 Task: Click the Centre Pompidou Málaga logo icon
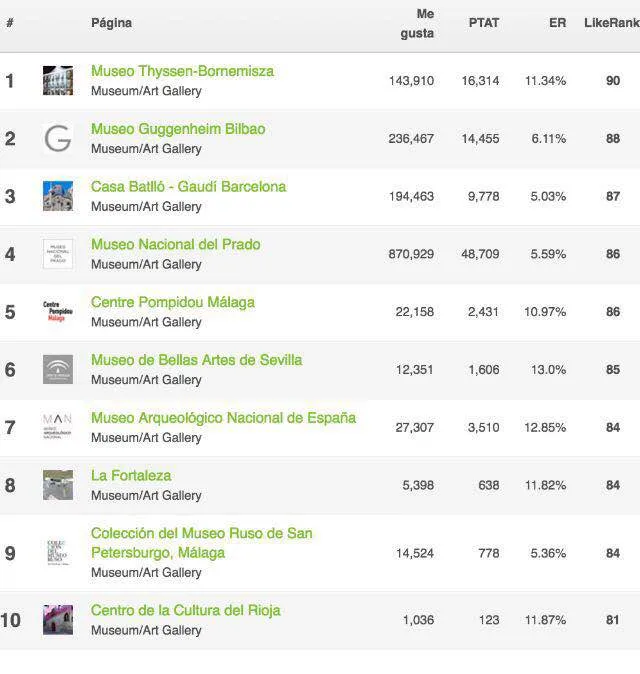pyautogui.click(x=58, y=312)
